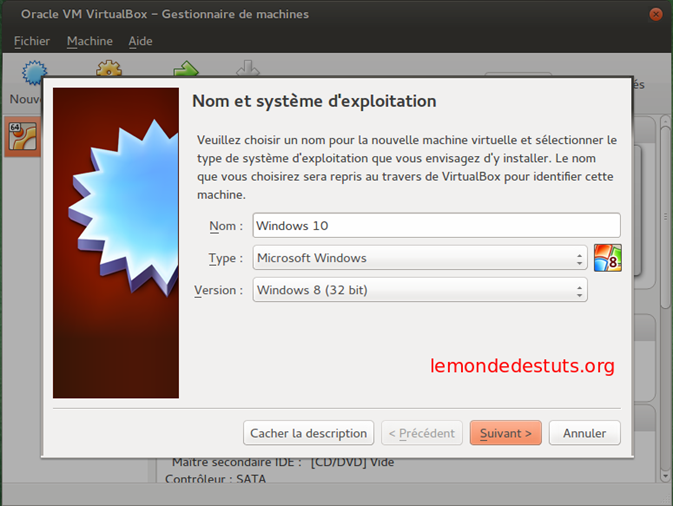Click the Cacher la description button
Screen dimensions: 673x506
(x=308, y=433)
